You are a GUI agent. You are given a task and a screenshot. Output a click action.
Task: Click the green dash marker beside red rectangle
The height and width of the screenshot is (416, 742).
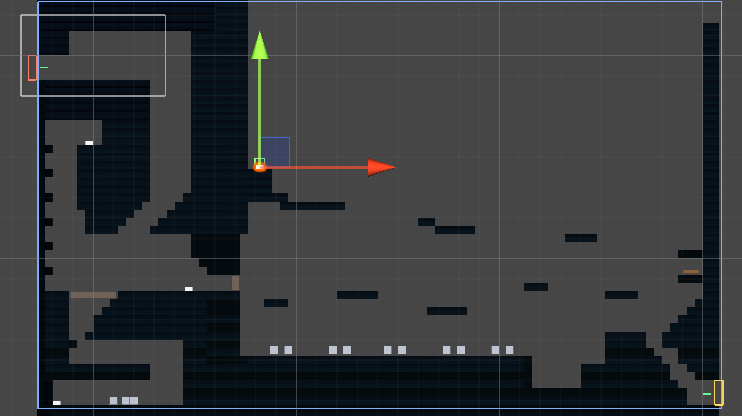[44, 68]
